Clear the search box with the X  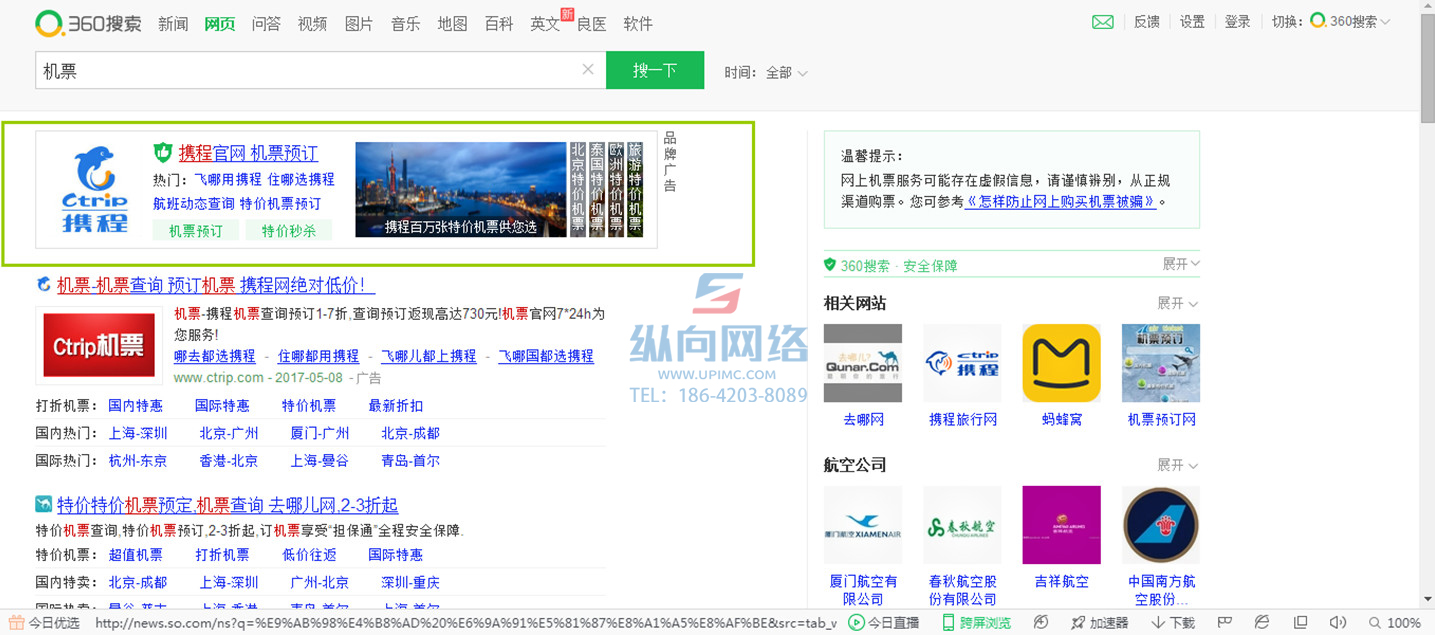[588, 70]
